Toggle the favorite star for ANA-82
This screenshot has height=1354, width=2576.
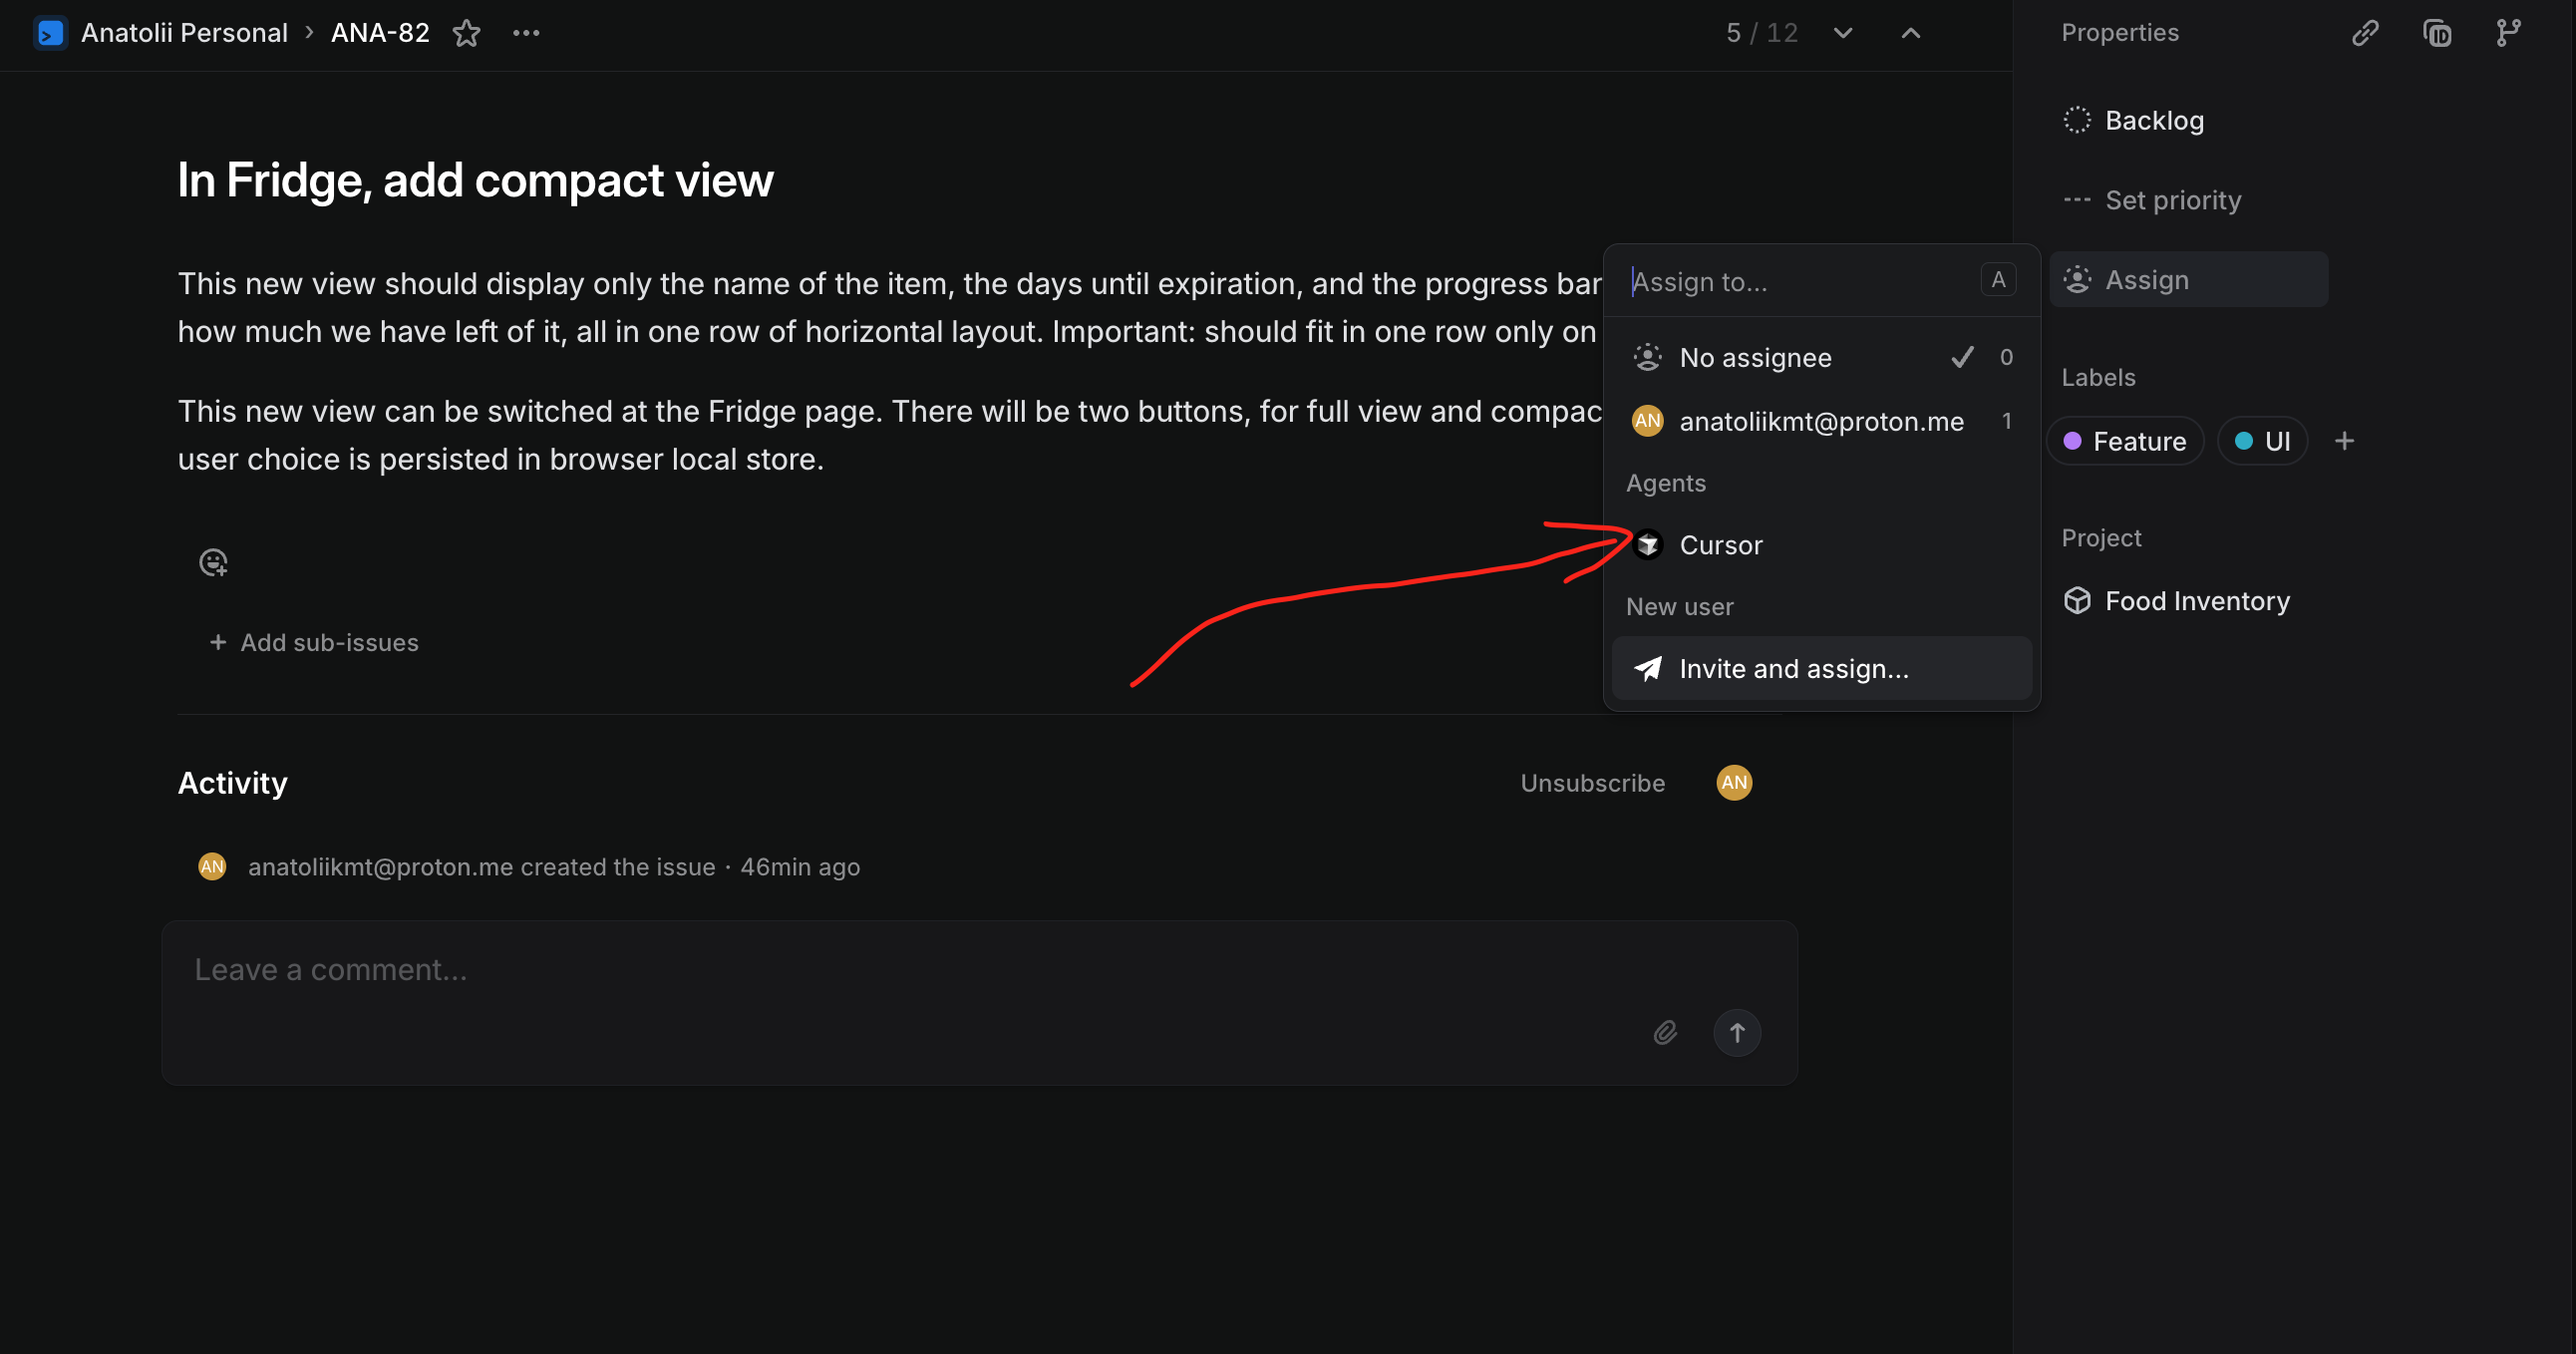coord(466,33)
